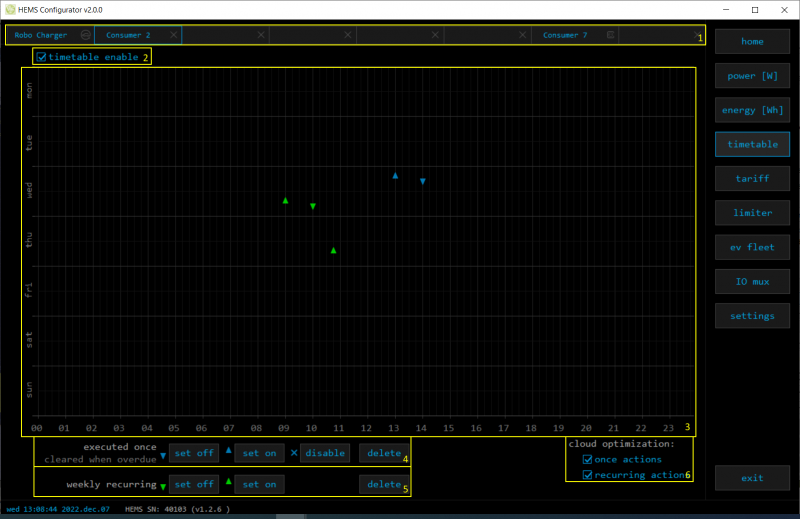Screen dimensions: 800x519
Task: Click the blue down-triangle marker at Wednesday 14:00
Action: click(423, 181)
